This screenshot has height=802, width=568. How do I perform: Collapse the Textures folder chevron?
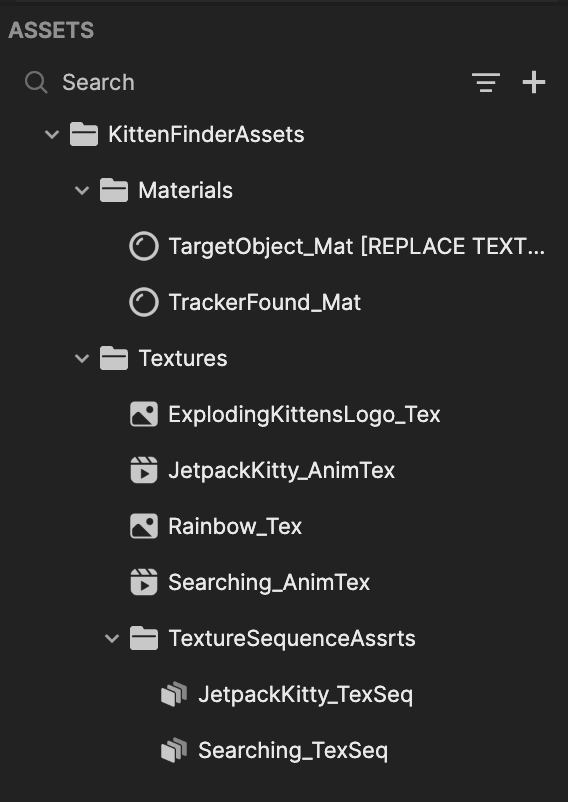pyautogui.click(x=82, y=358)
